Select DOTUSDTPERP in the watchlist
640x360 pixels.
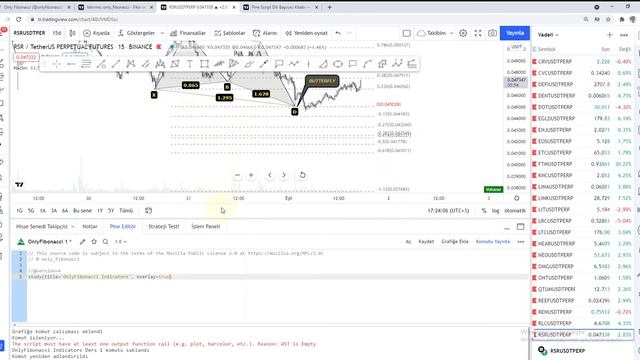[582, 107]
